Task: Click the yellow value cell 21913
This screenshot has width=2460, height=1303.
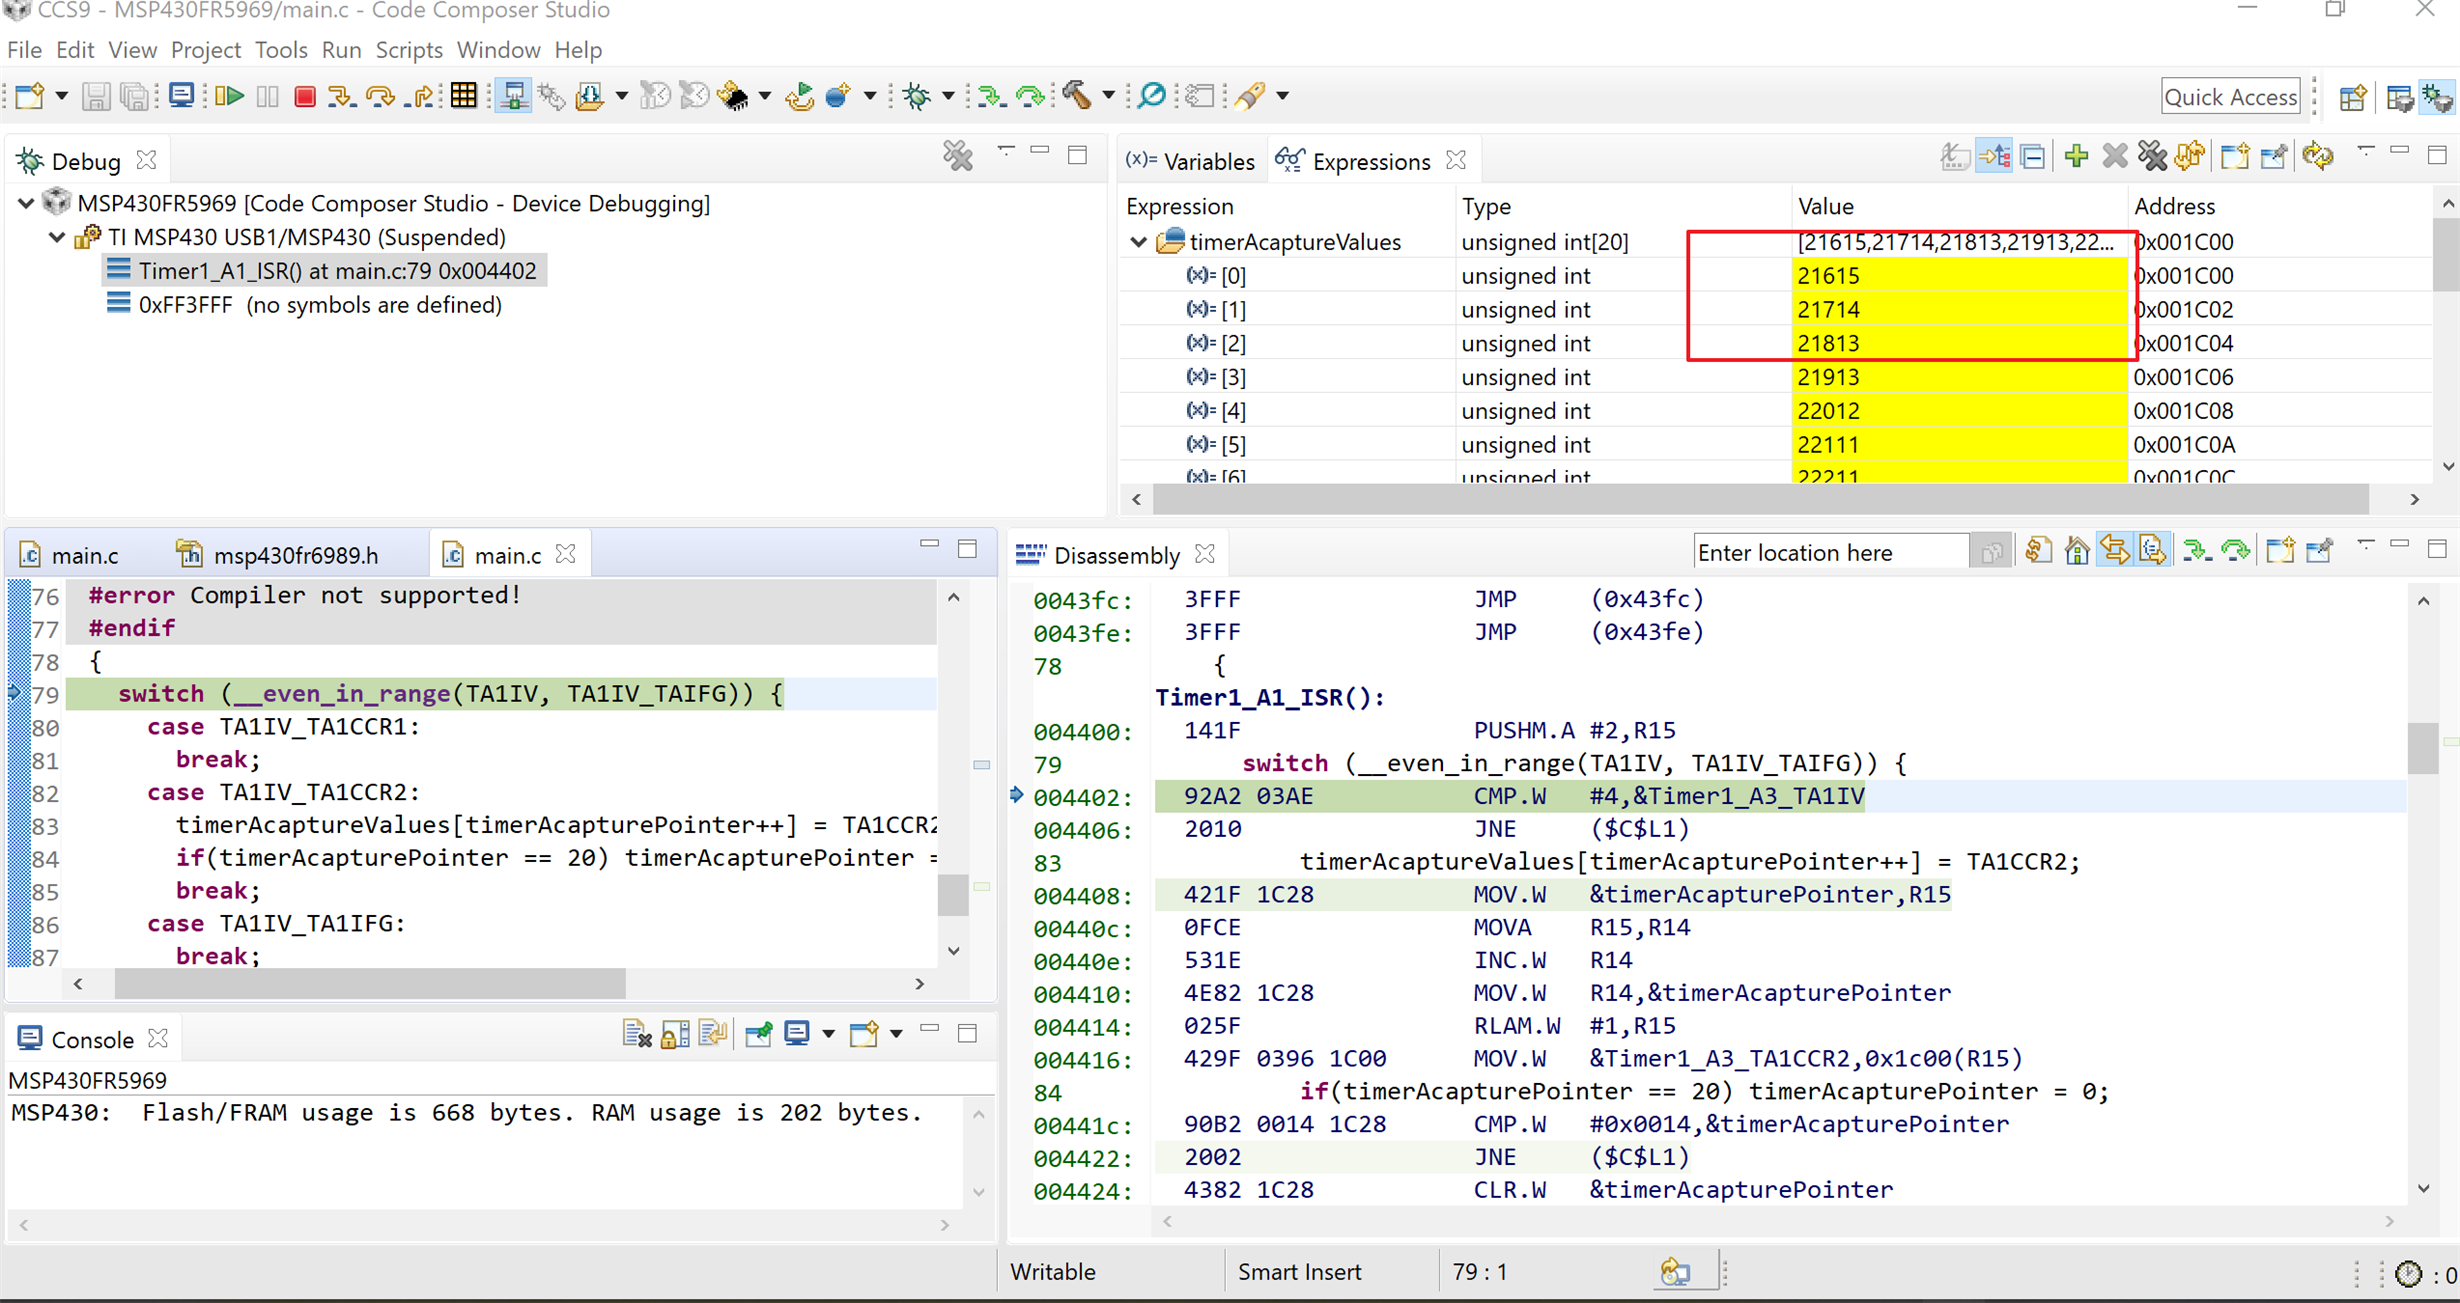Action: (1958, 377)
